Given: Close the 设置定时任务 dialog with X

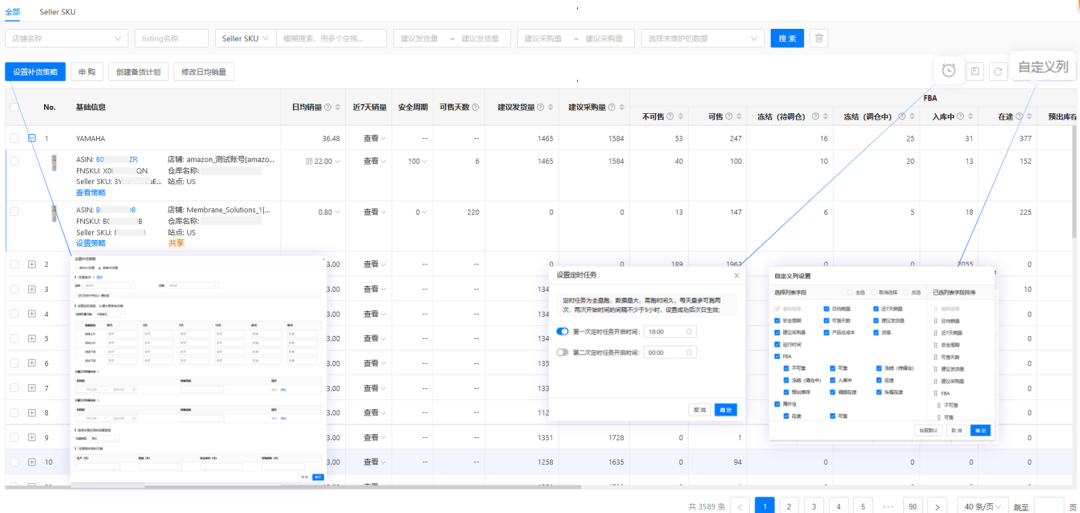Looking at the screenshot, I should [737, 274].
